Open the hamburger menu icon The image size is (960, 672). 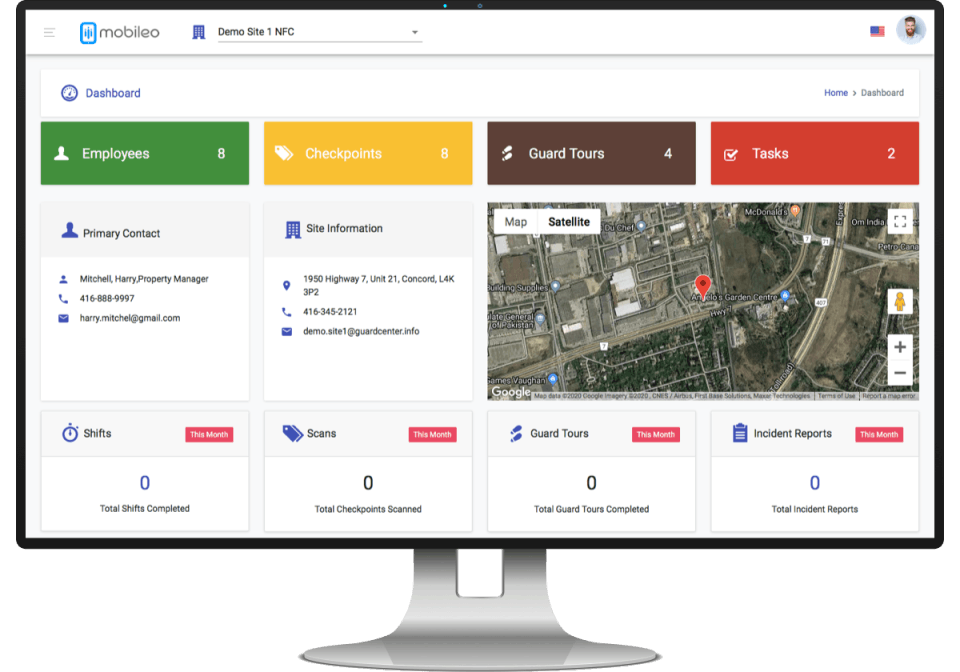[50, 32]
